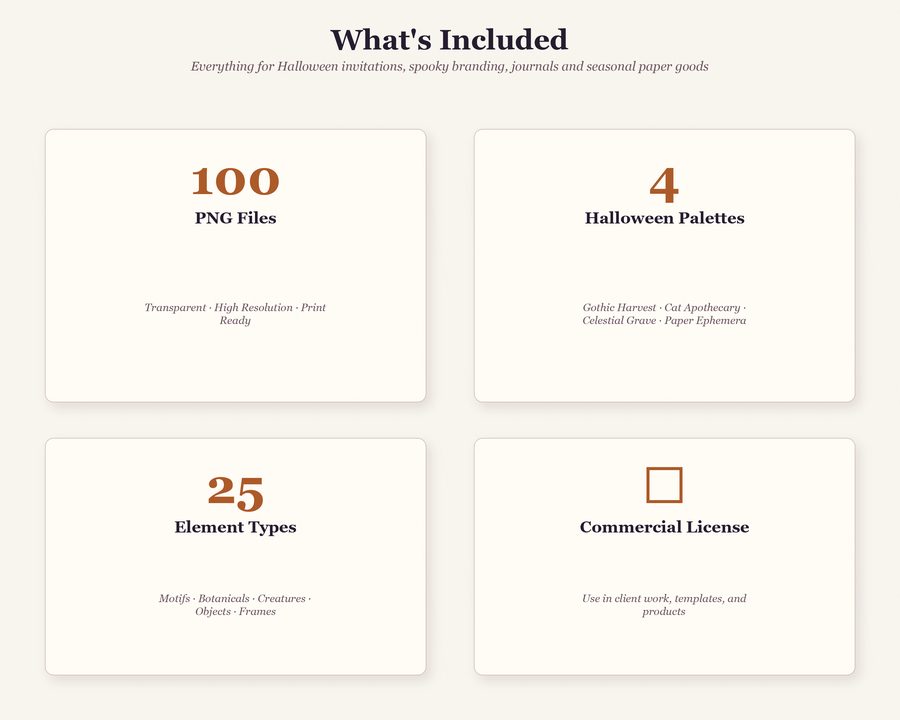900x720 pixels.
Task: Click the Transparent High Resolution description
Action: pyautogui.click(x=235, y=314)
